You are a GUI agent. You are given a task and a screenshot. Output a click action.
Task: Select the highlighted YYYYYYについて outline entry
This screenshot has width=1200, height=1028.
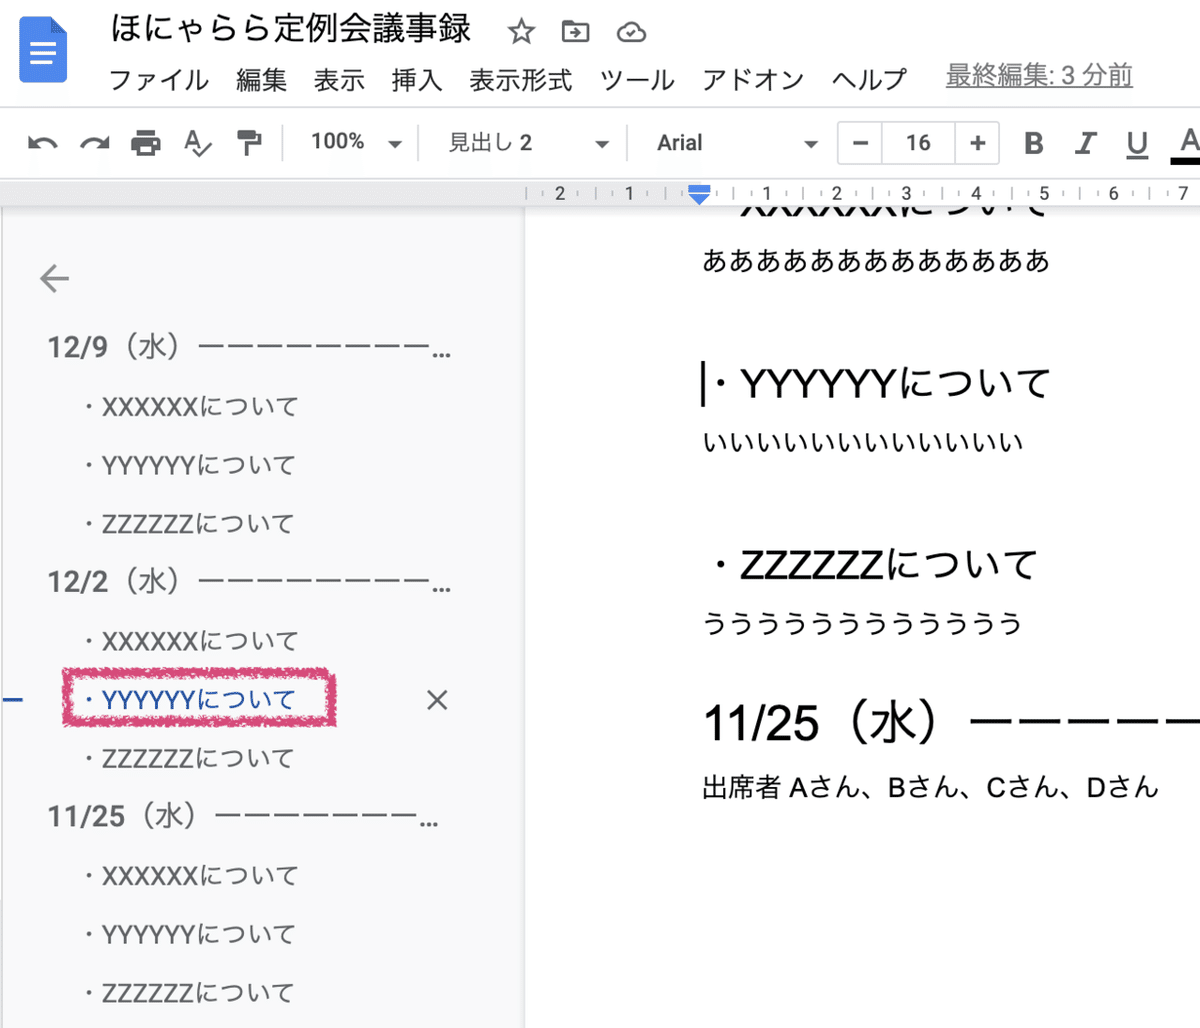coord(198,699)
